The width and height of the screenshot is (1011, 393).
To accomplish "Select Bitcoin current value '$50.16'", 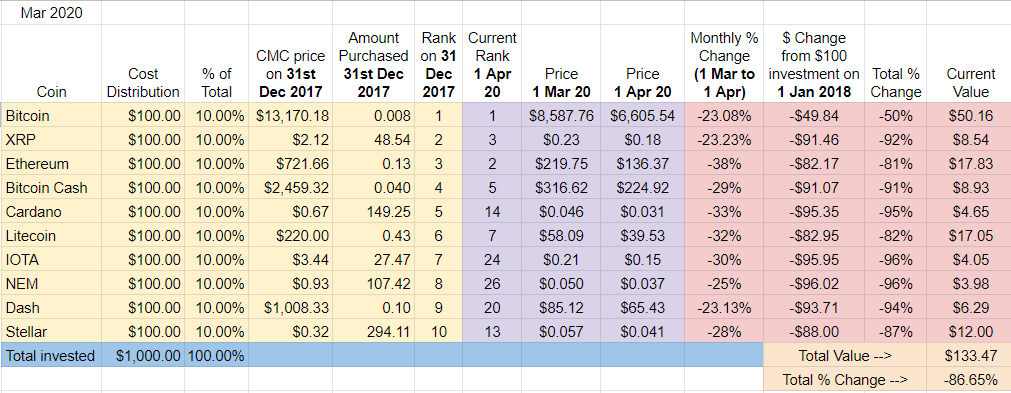I will pos(968,116).
